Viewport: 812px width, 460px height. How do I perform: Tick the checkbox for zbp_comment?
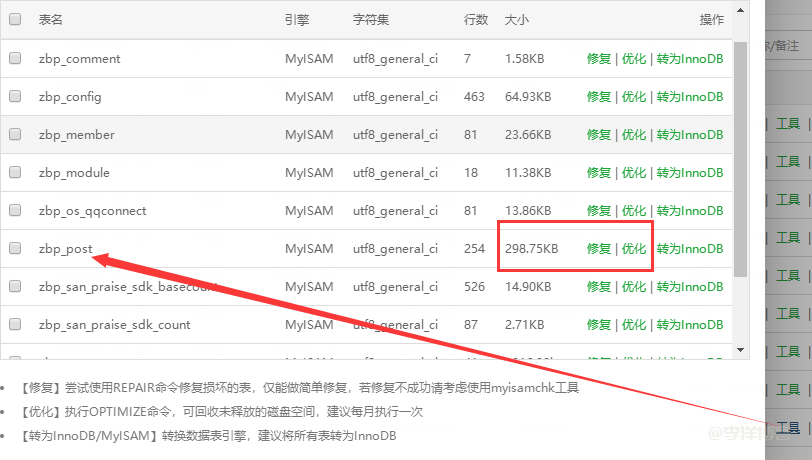click(x=15, y=59)
